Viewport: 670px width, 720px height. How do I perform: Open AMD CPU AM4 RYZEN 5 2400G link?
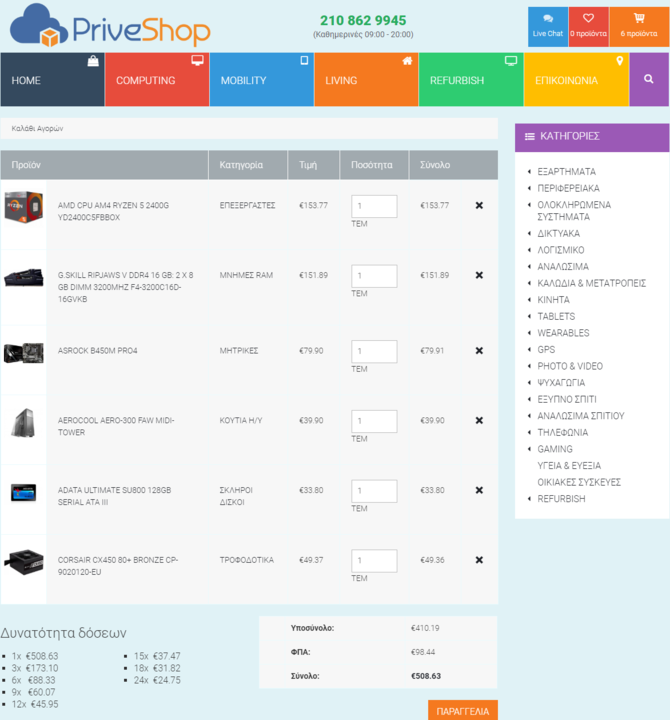click(113, 211)
